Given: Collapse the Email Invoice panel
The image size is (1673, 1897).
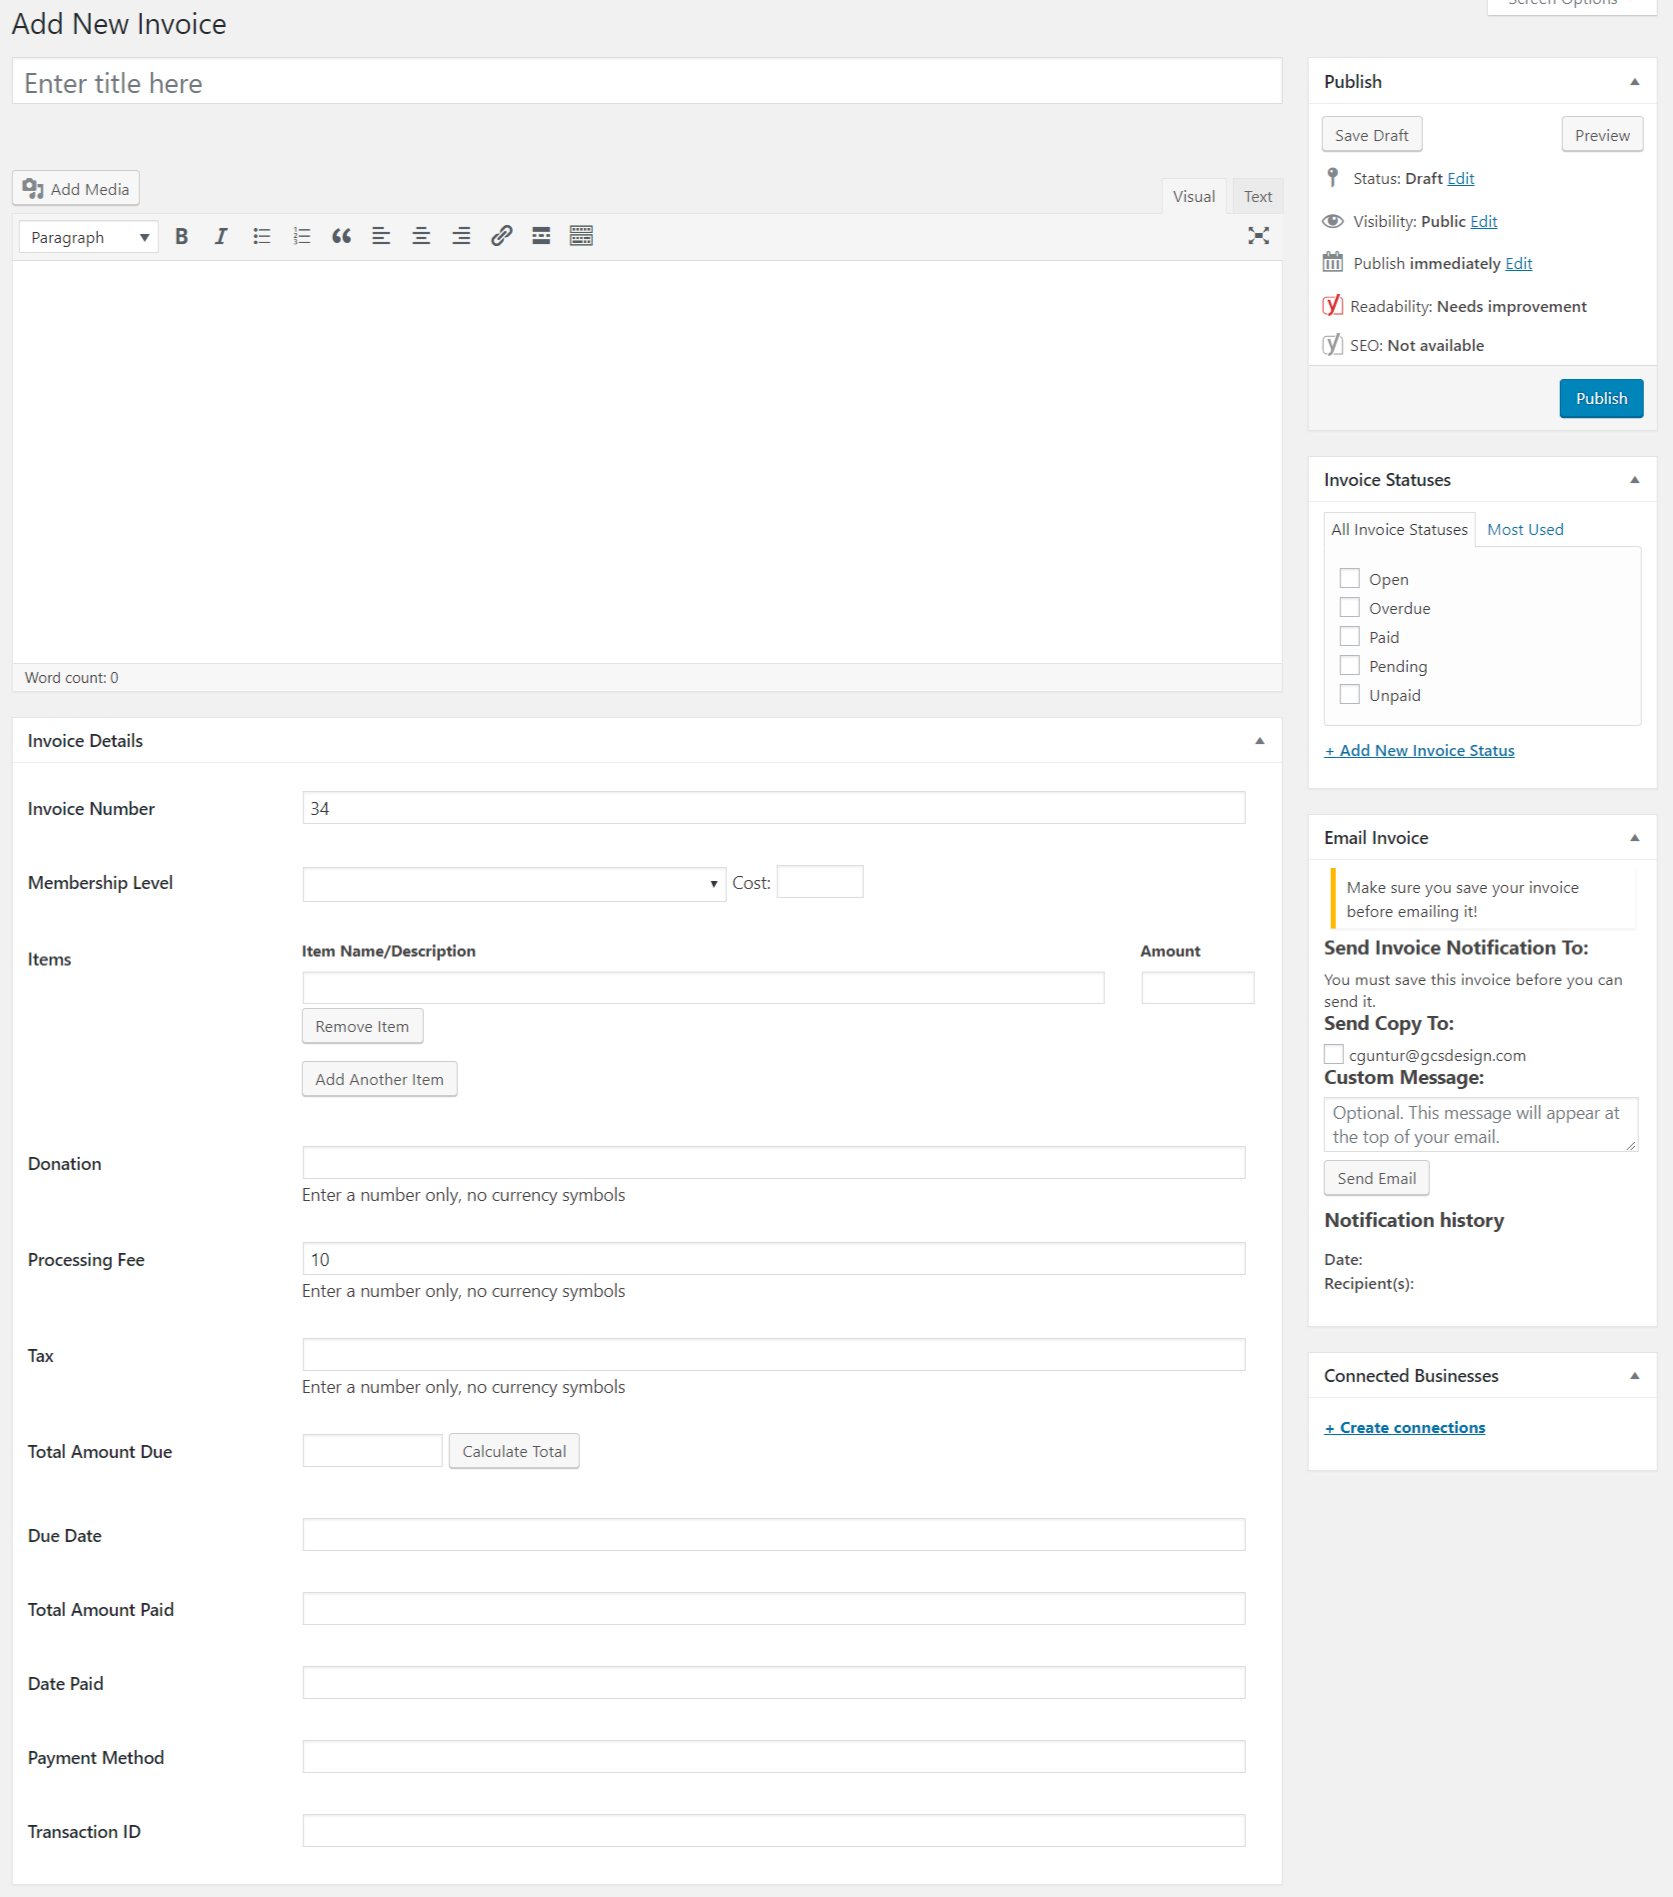Looking at the screenshot, I should click(1635, 838).
